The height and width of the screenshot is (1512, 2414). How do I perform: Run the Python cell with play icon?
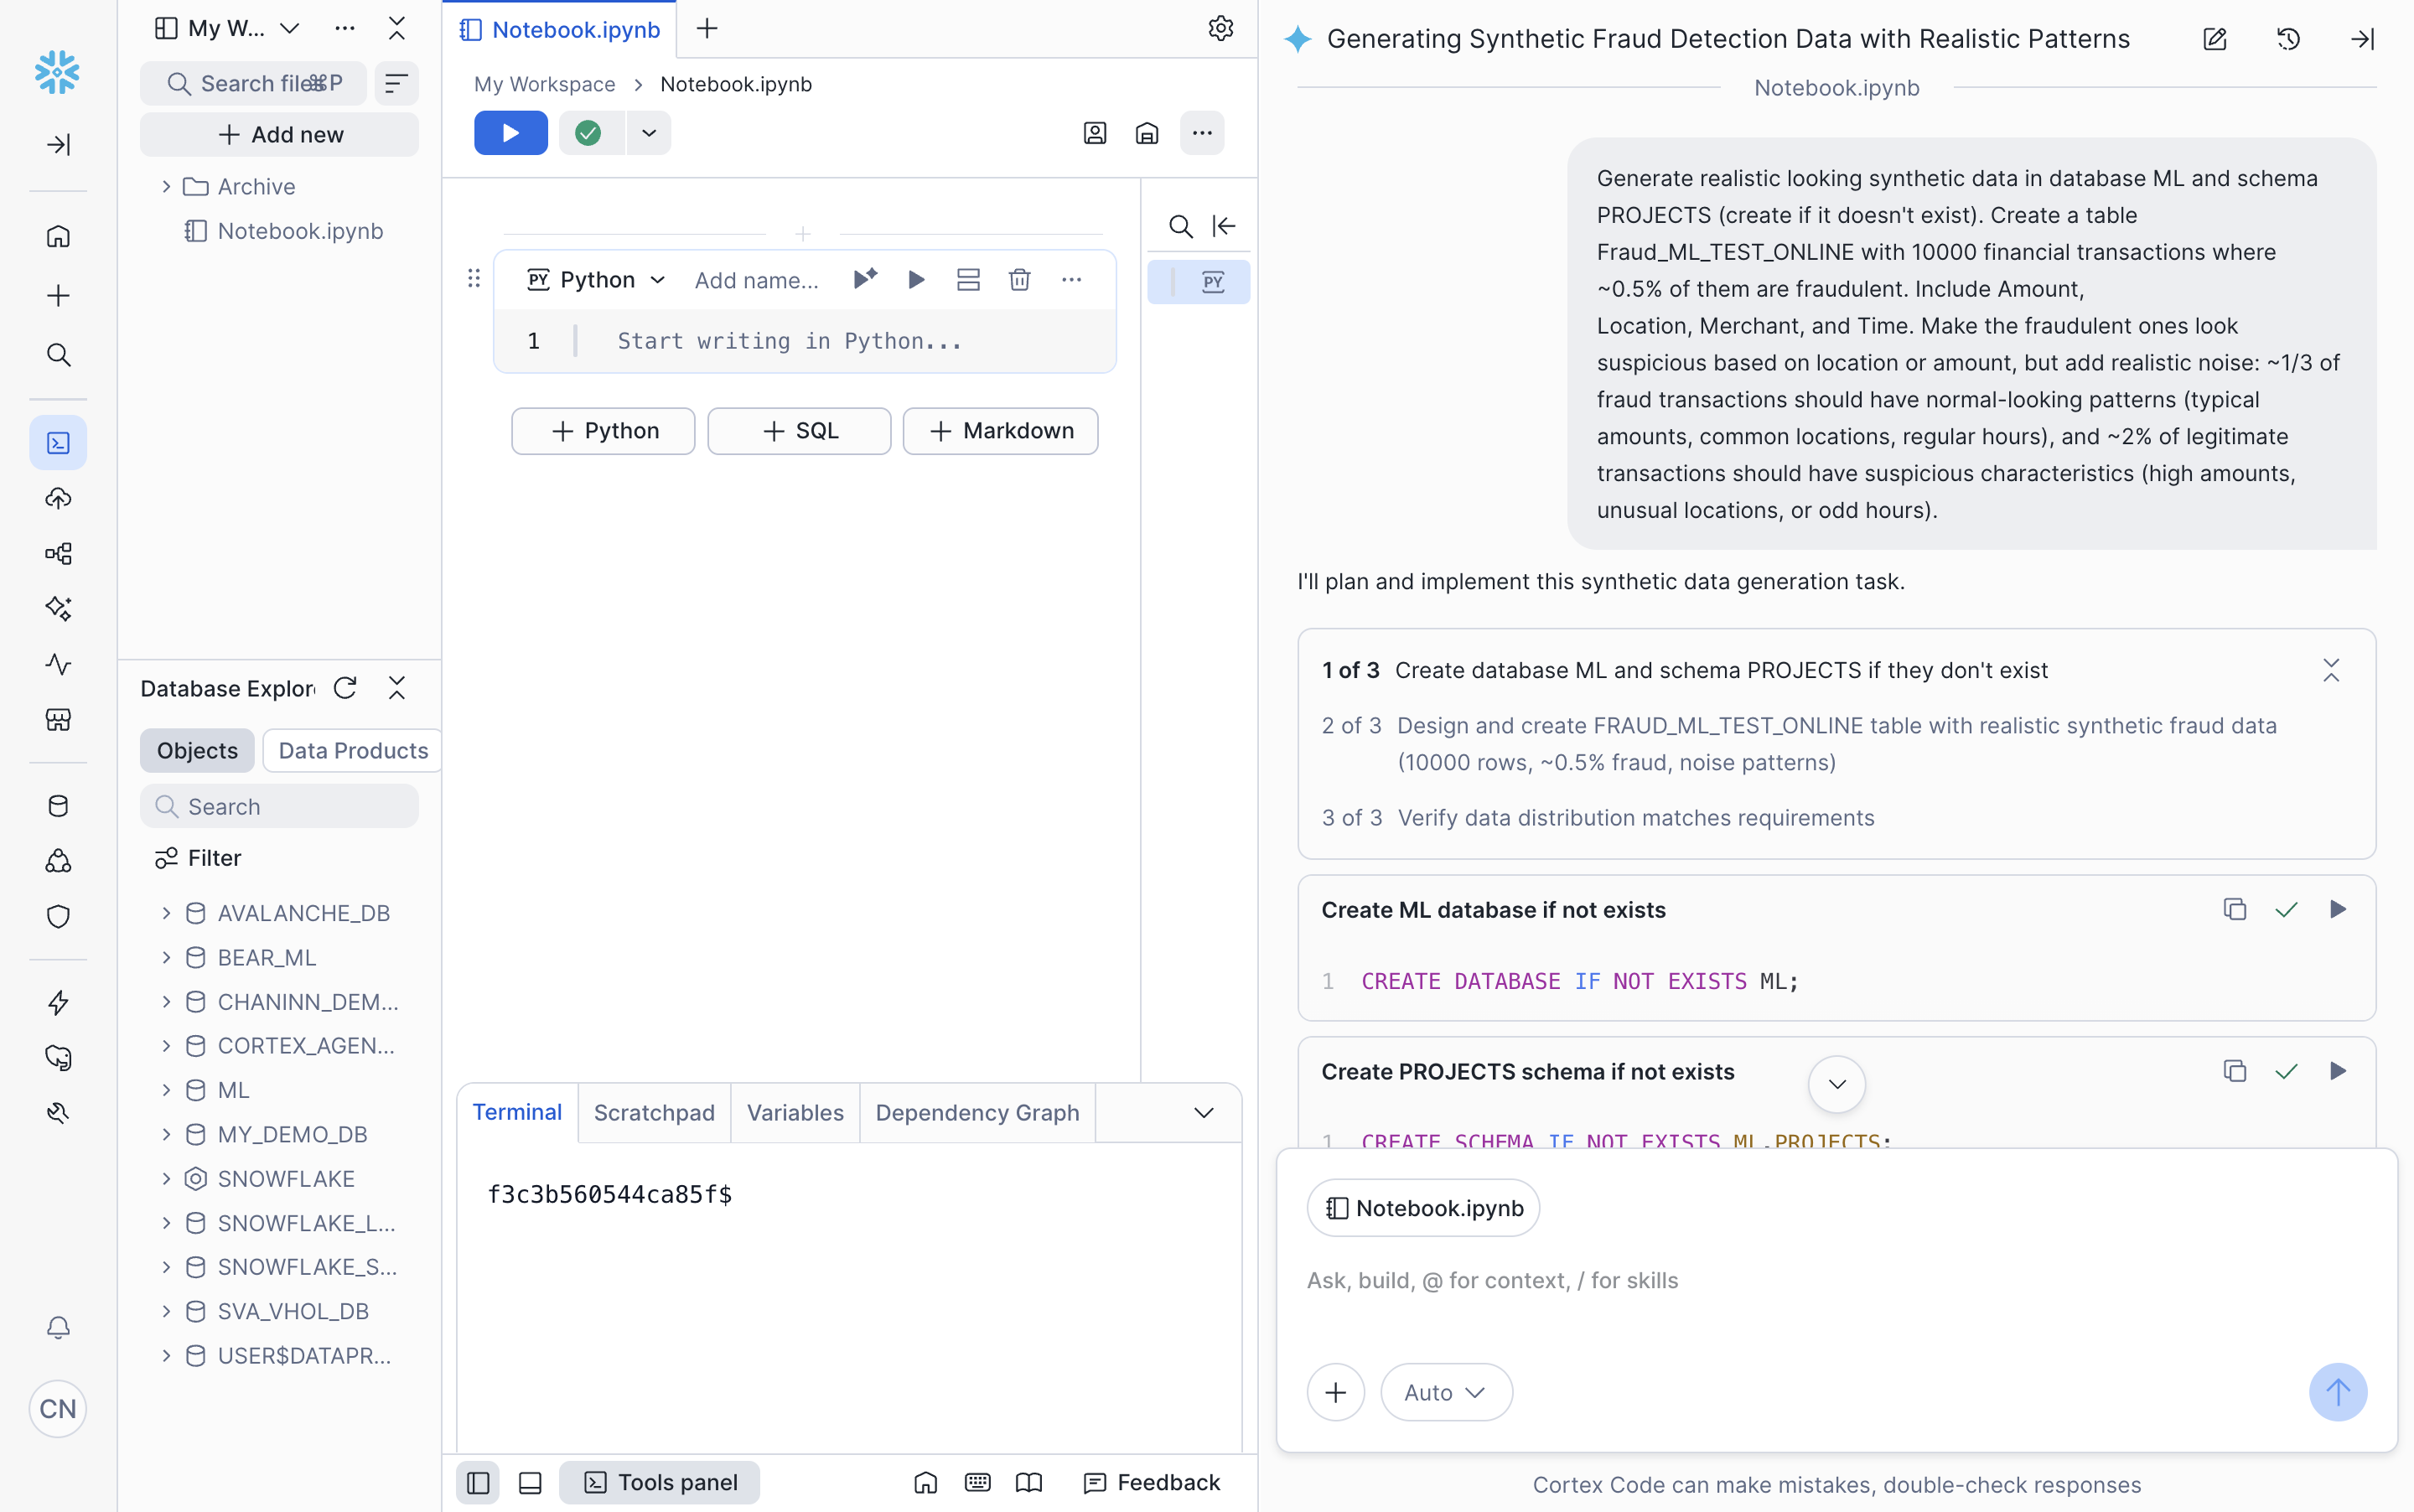915,280
